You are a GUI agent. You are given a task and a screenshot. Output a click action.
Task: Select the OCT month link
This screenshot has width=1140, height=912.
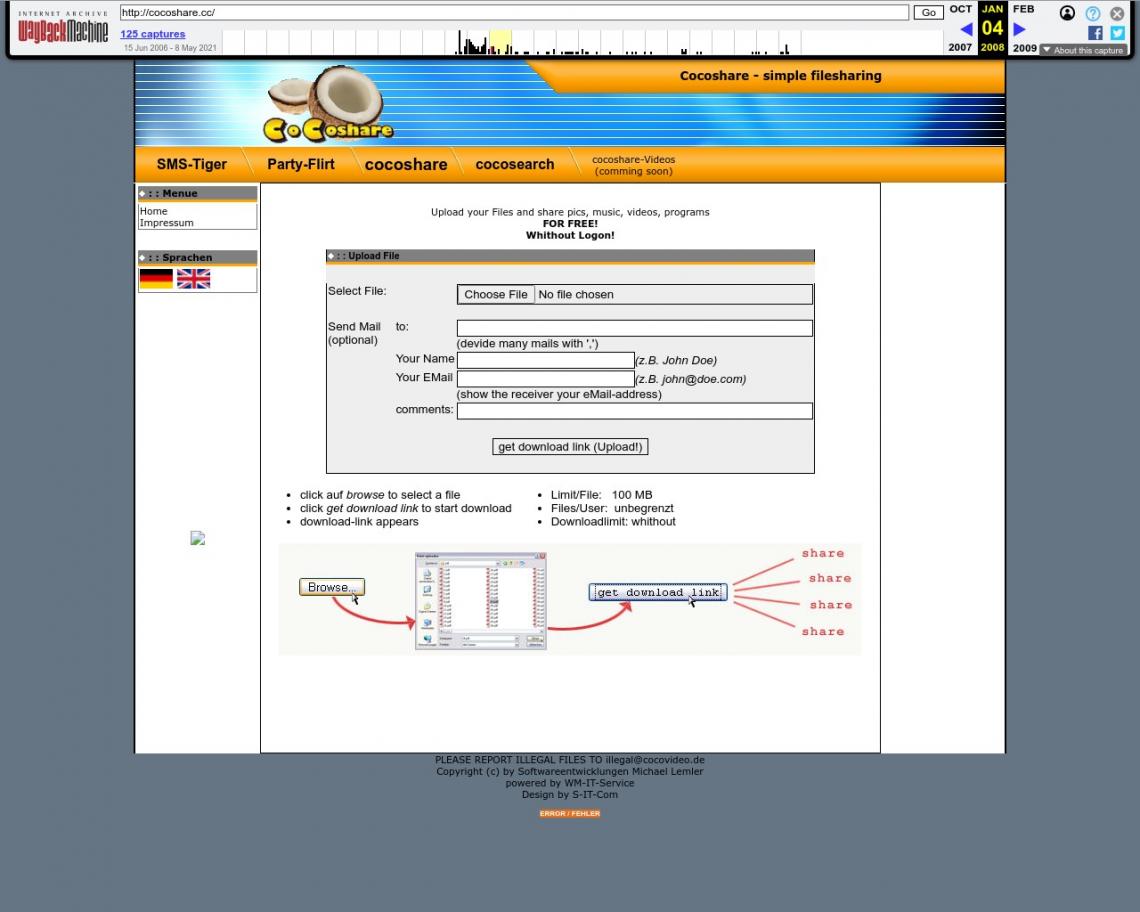point(960,9)
